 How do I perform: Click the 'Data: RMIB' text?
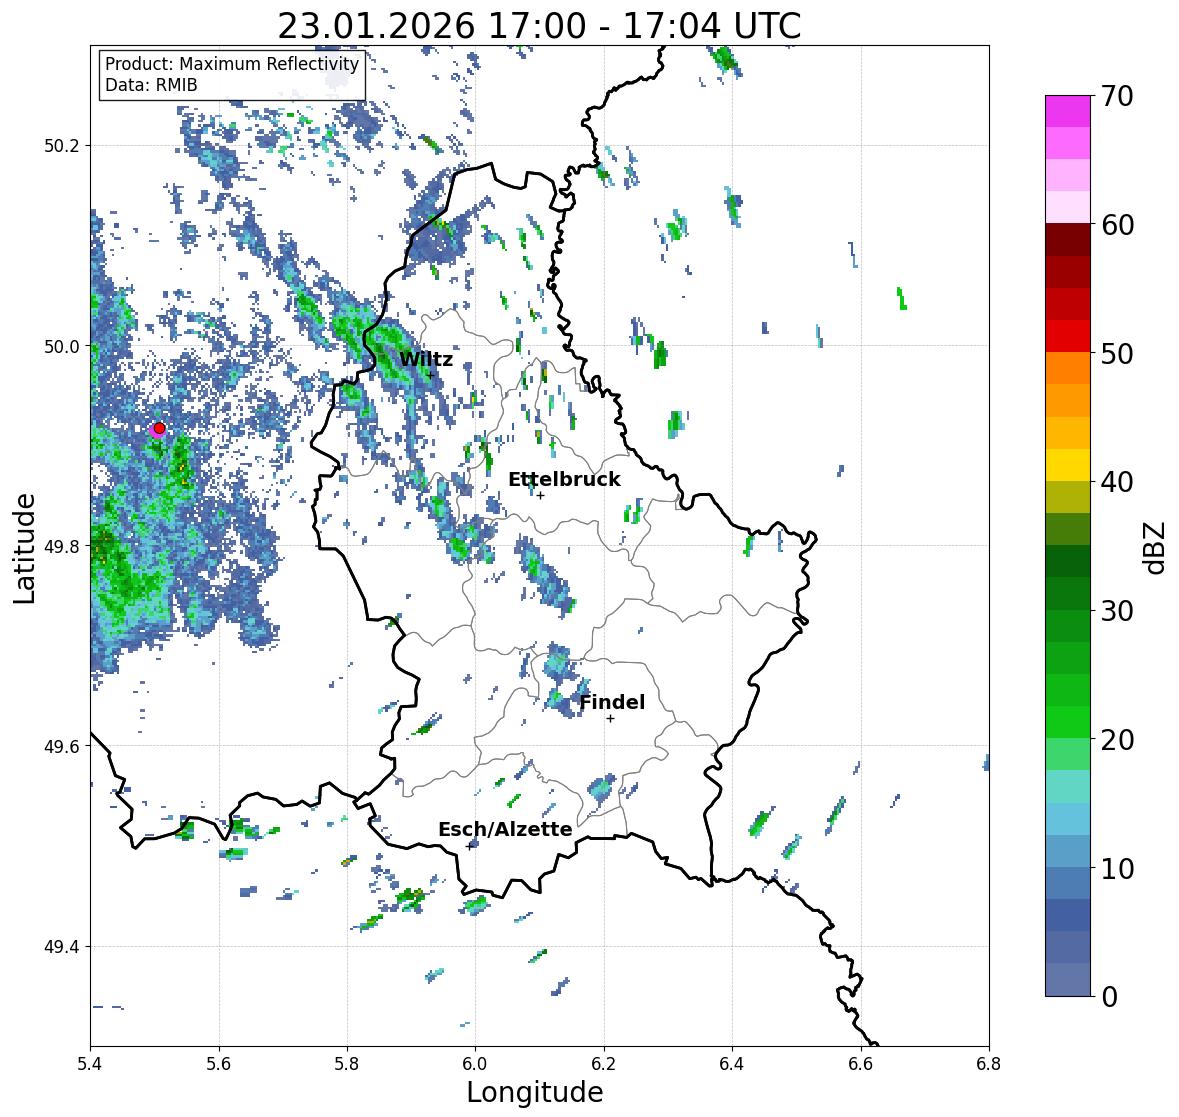click(x=151, y=85)
